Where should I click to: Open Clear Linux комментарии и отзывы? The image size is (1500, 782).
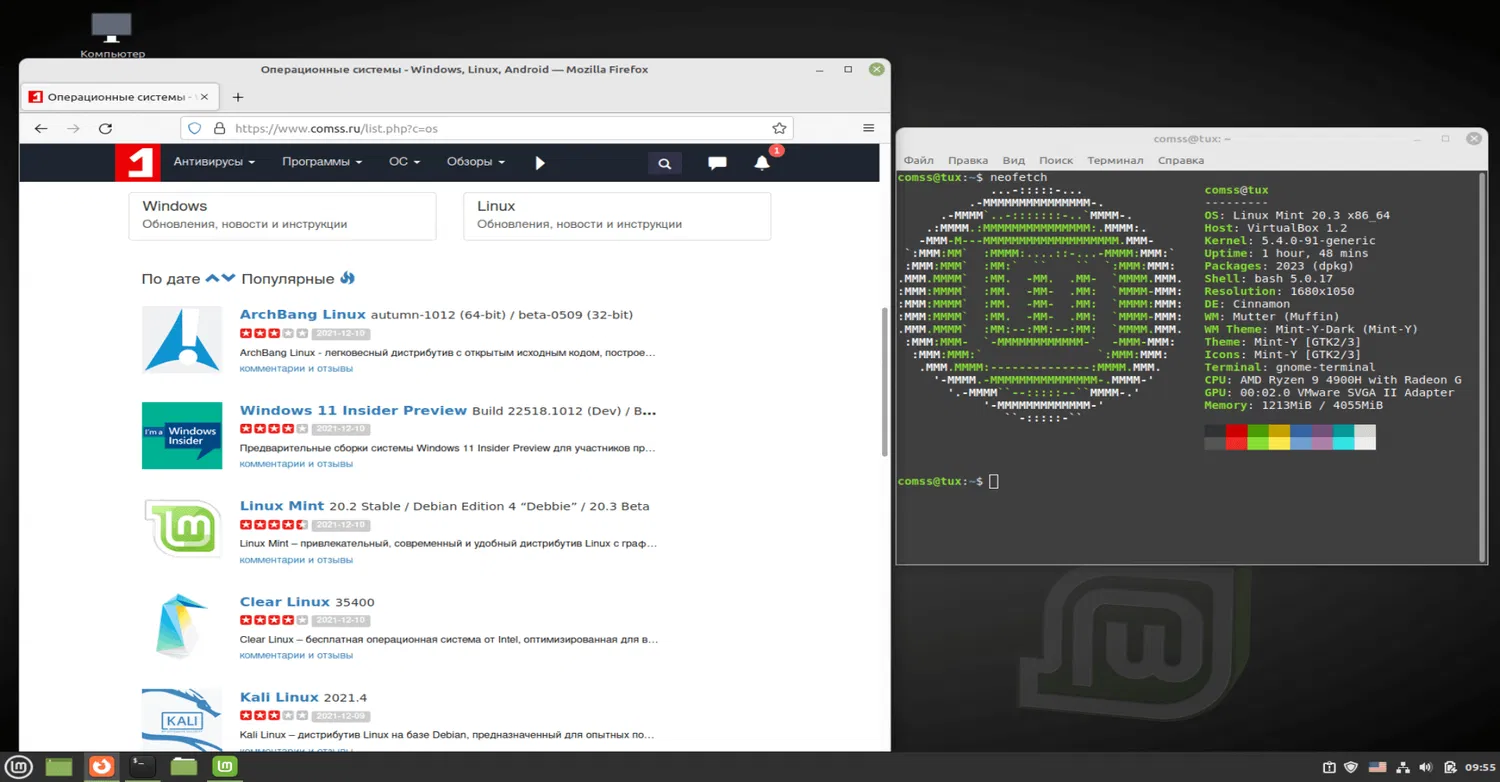296,656
